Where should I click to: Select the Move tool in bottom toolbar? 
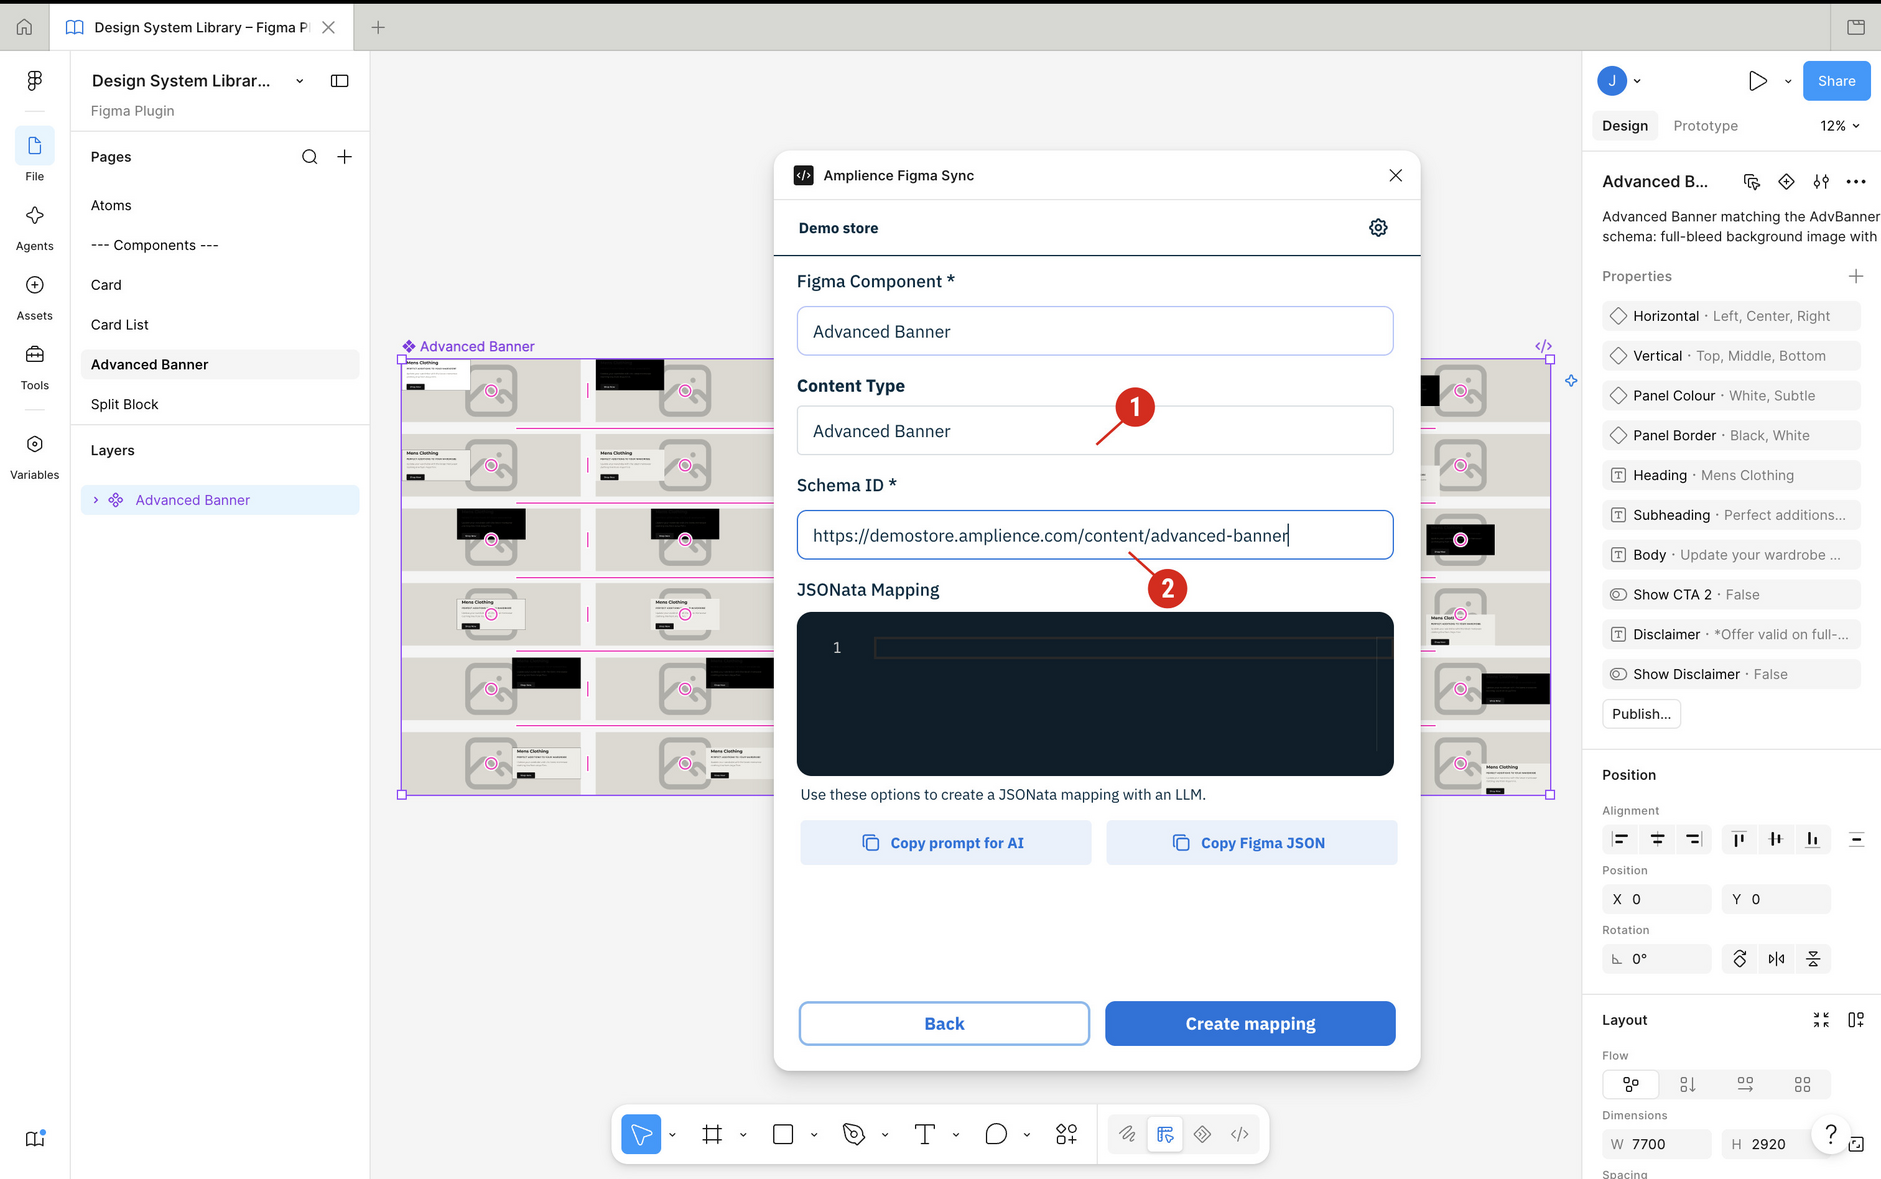tap(641, 1134)
